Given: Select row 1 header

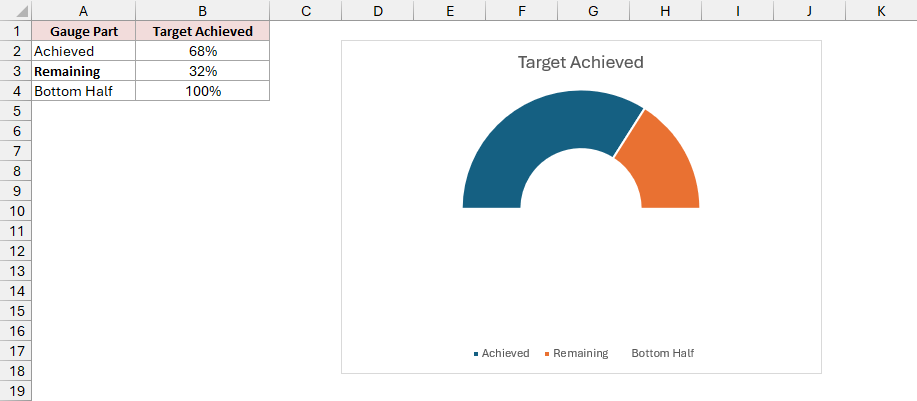Looking at the screenshot, I should point(16,31).
